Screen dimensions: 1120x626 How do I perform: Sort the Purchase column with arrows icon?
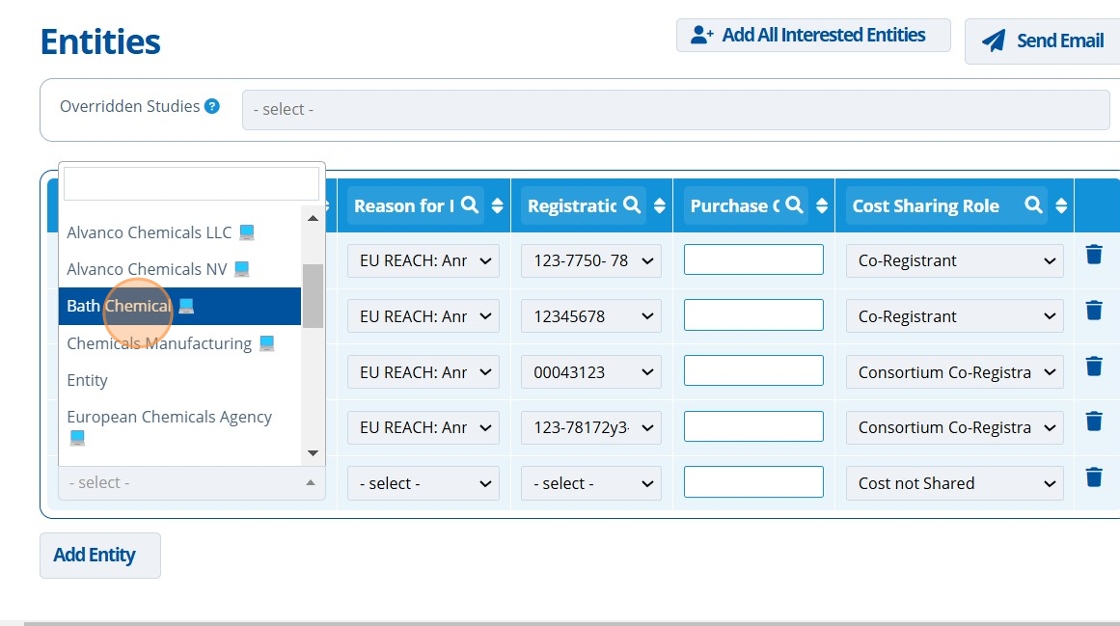click(822, 205)
